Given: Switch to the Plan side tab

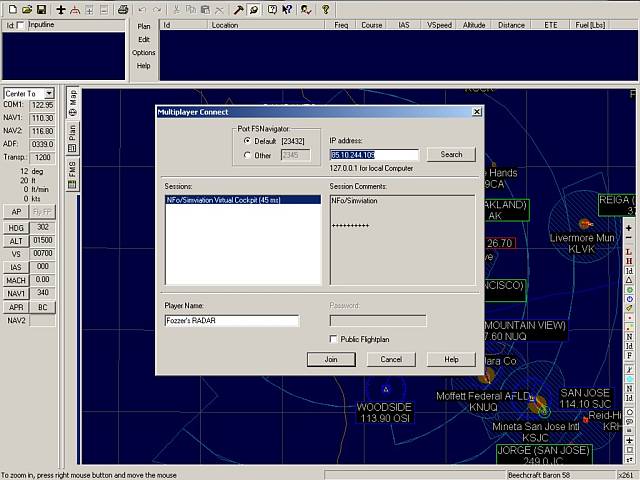Looking at the screenshot, I should (73, 134).
